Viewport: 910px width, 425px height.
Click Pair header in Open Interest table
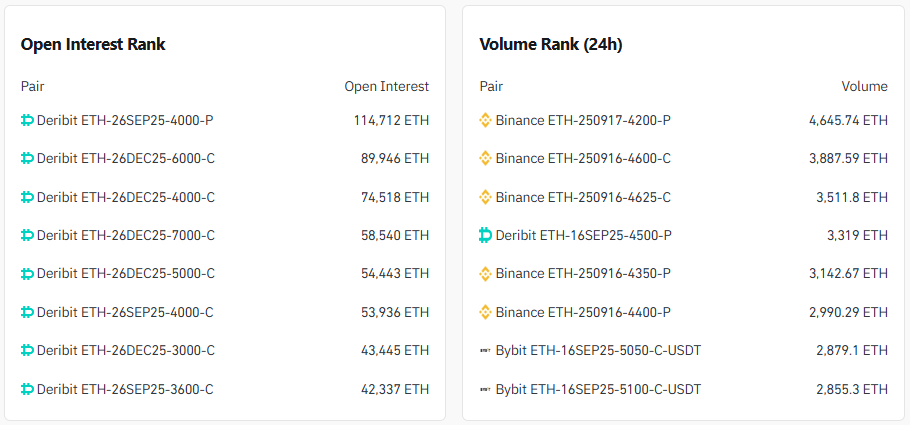pos(32,87)
